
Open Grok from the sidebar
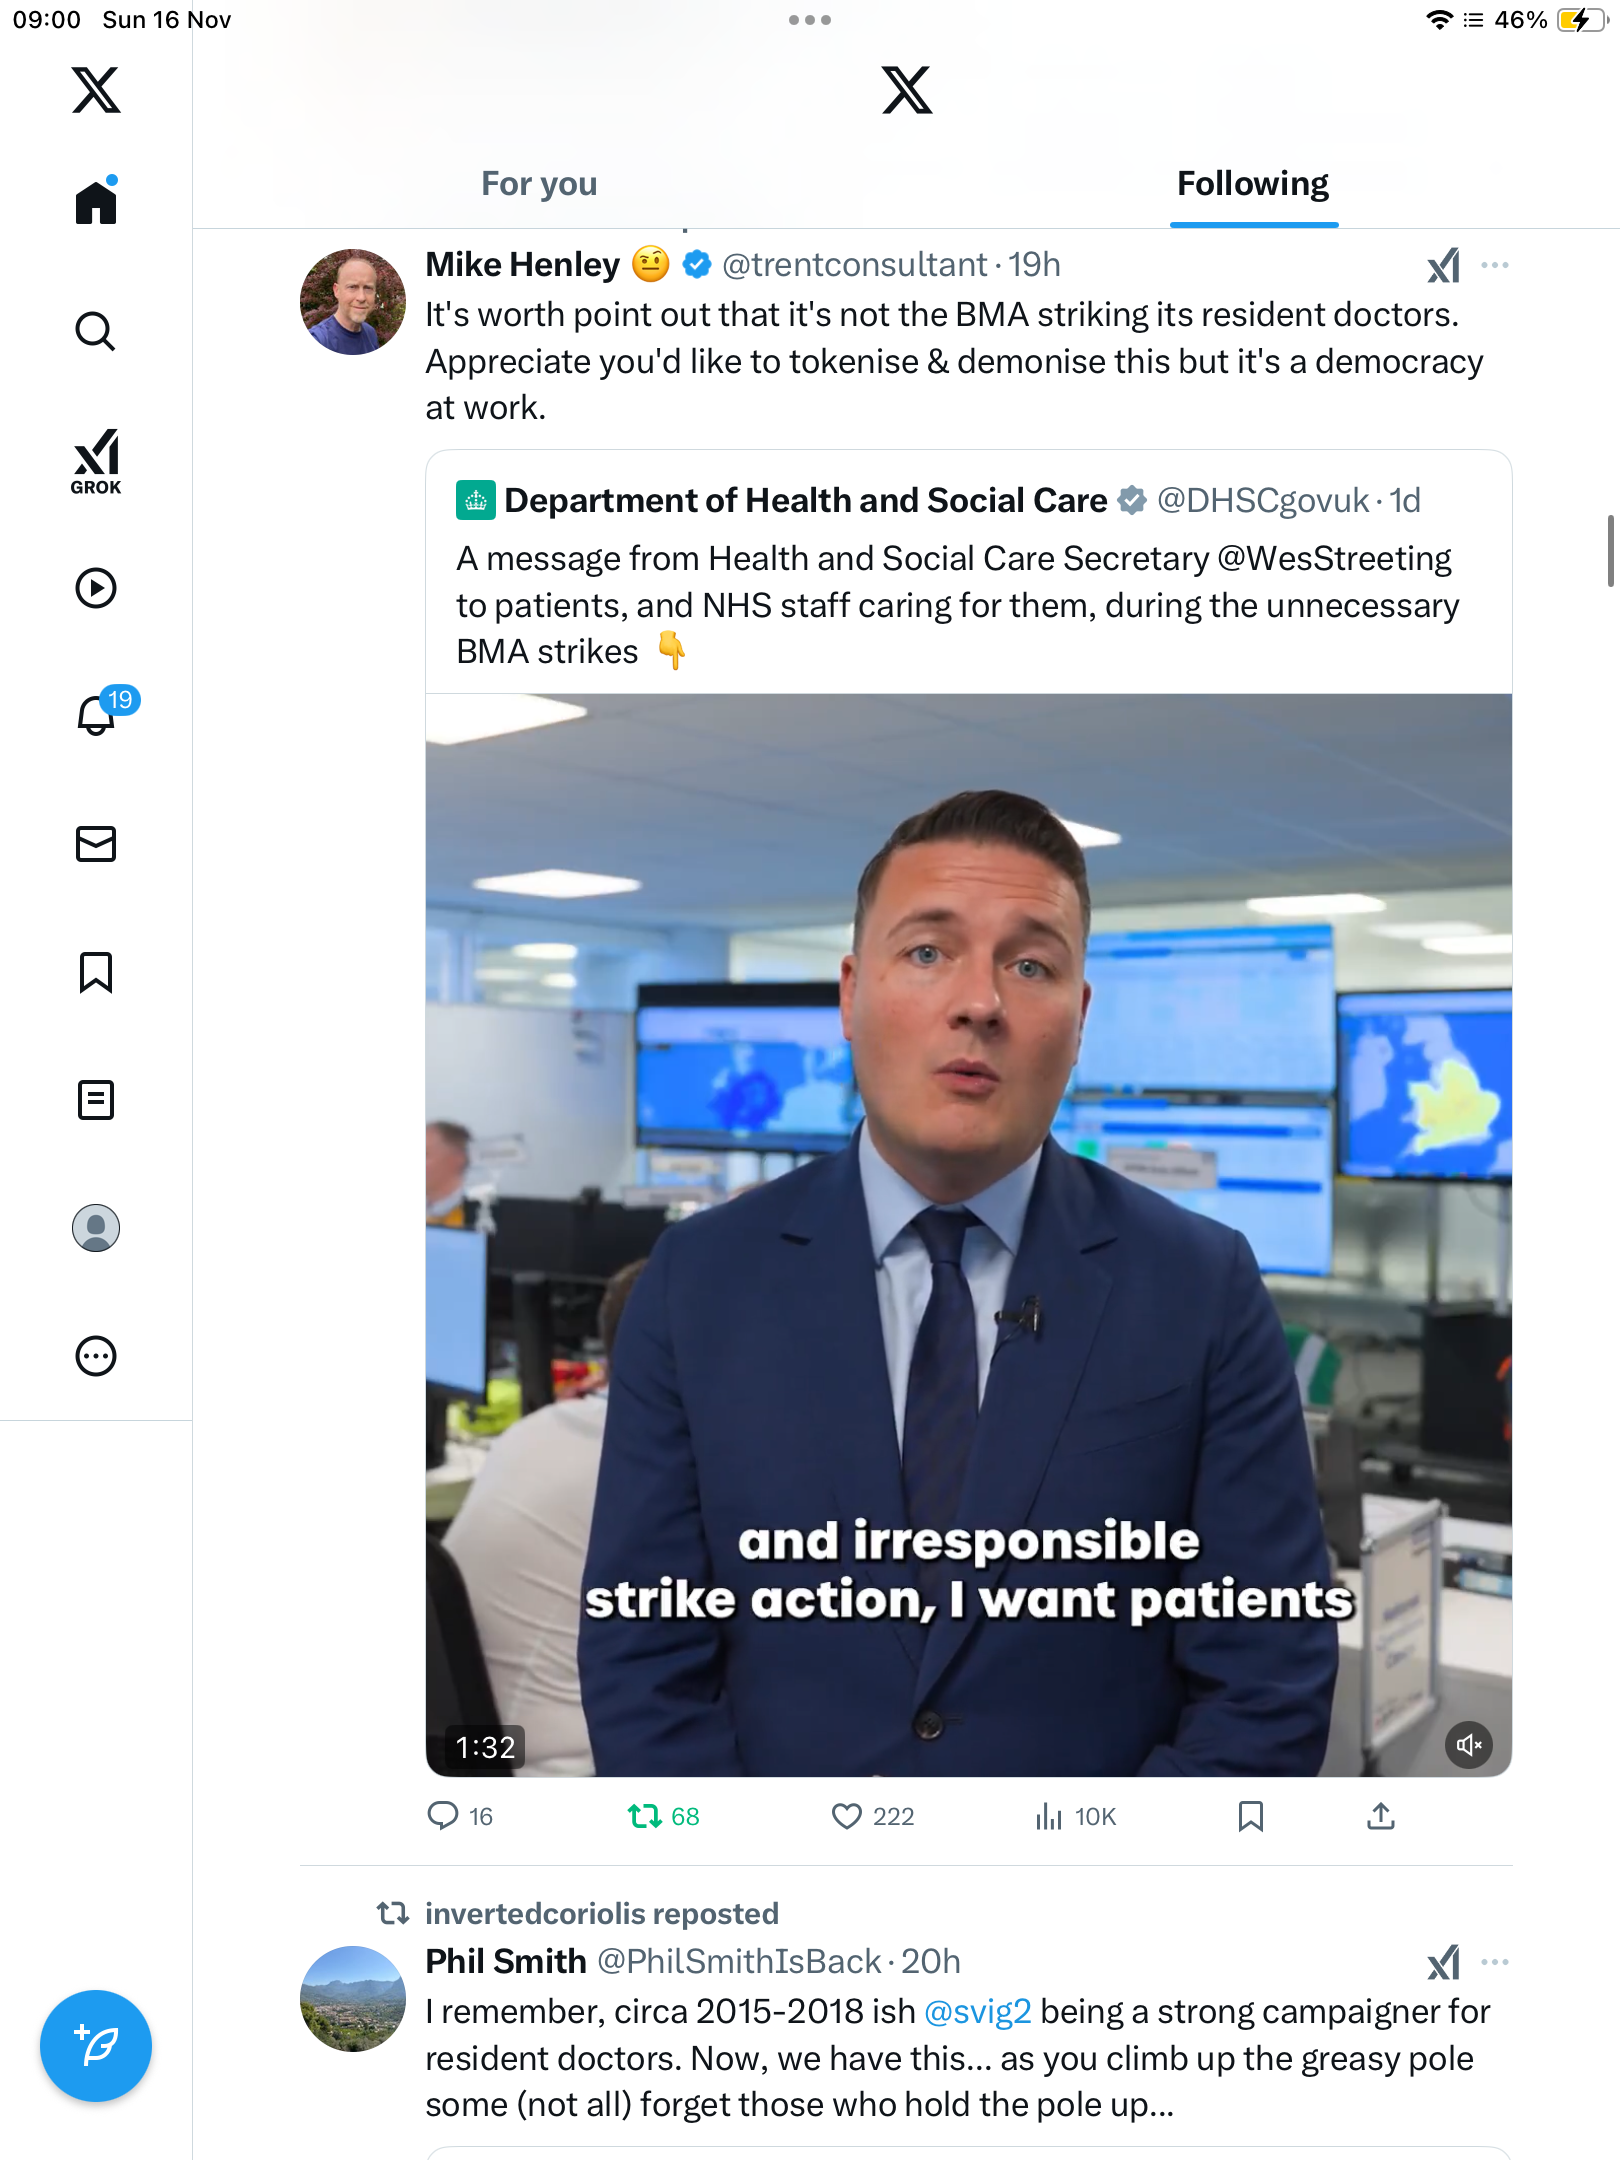(x=96, y=461)
